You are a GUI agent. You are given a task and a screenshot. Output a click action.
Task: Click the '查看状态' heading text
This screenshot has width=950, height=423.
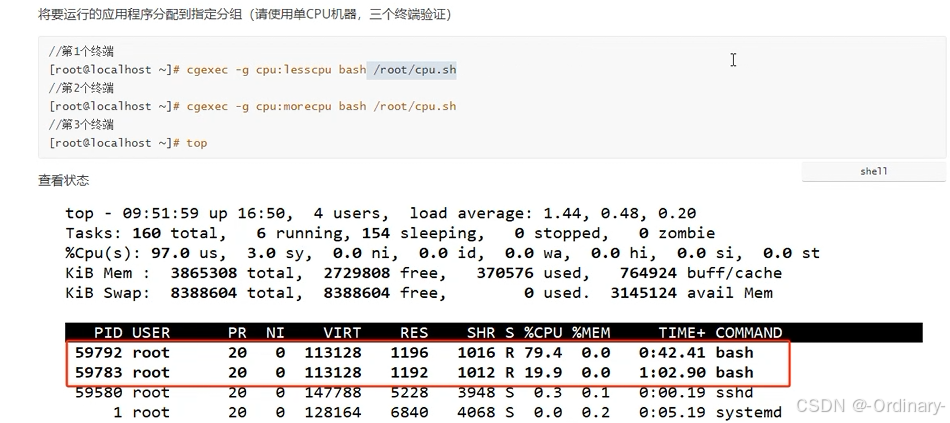click(x=64, y=181)
